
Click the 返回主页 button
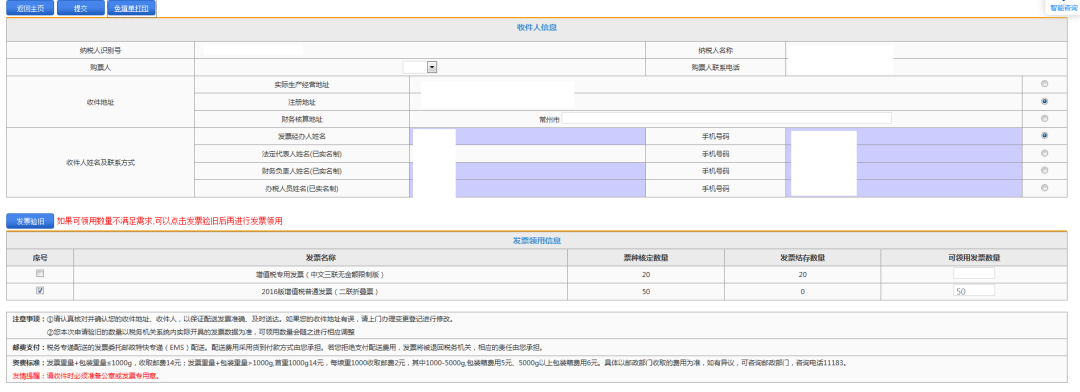point(30,9)
